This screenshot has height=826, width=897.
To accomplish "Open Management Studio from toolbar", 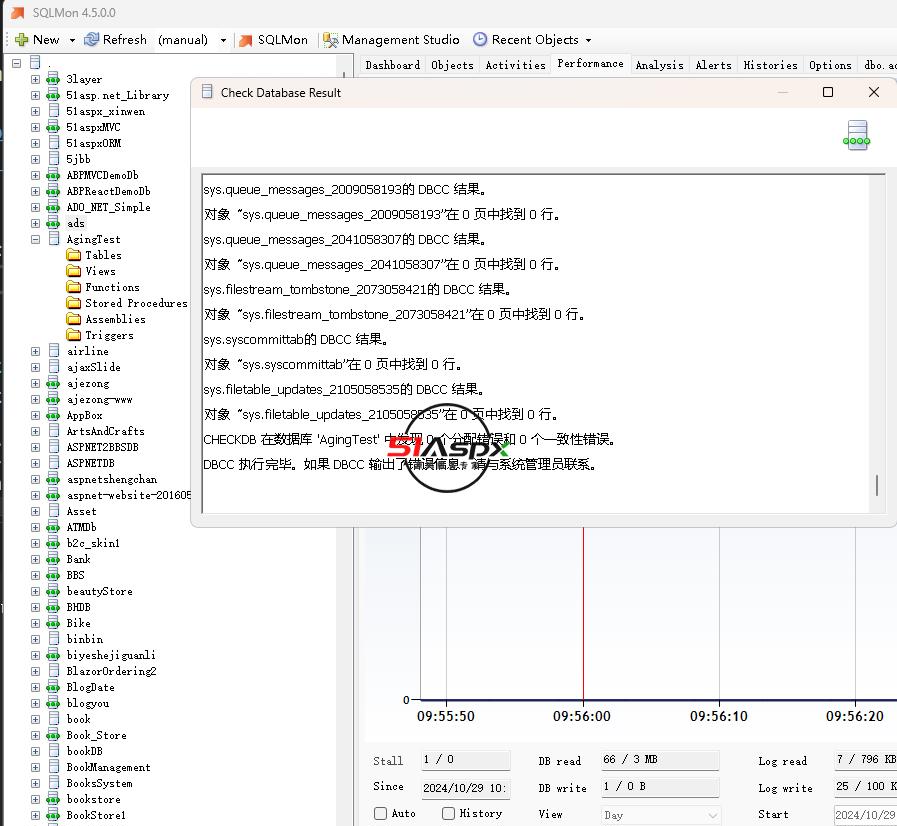I will point(330,40).
